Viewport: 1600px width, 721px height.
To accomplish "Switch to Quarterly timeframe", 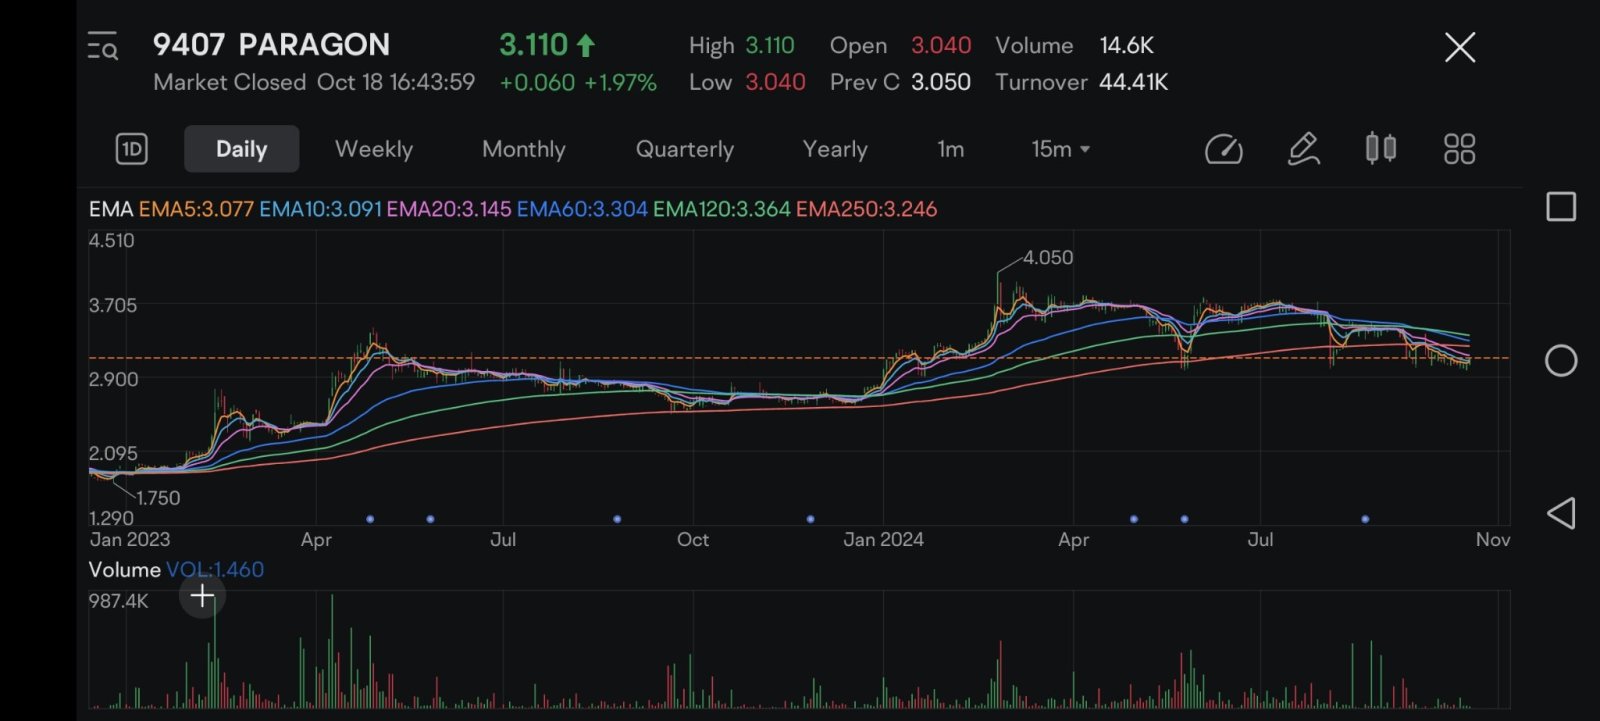I will coord(685,149).
